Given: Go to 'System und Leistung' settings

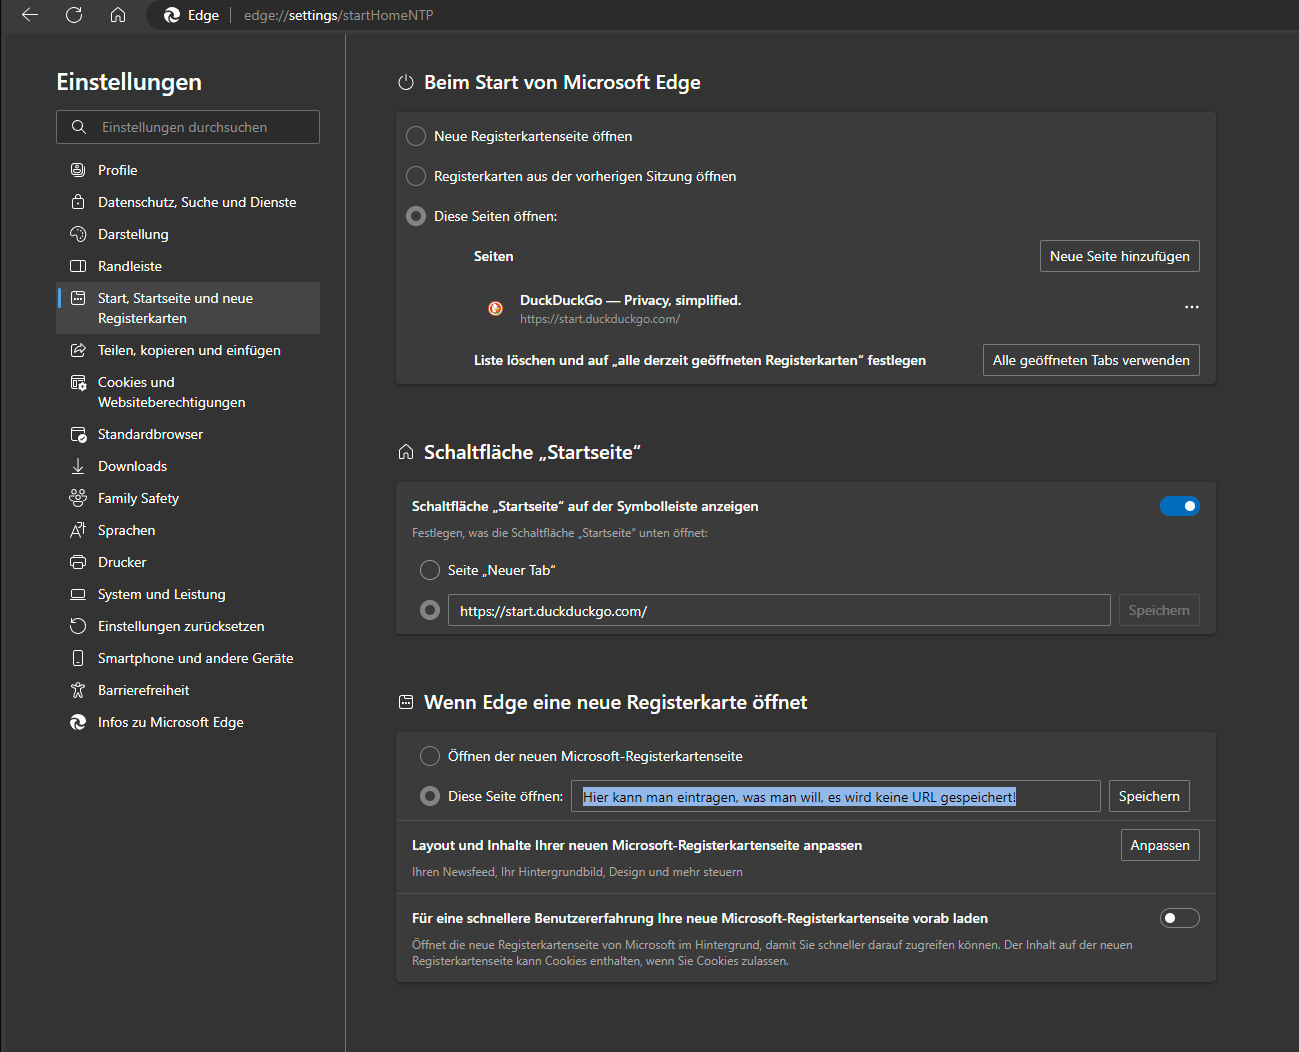Looking at the screenshot, I should [161, 594].
